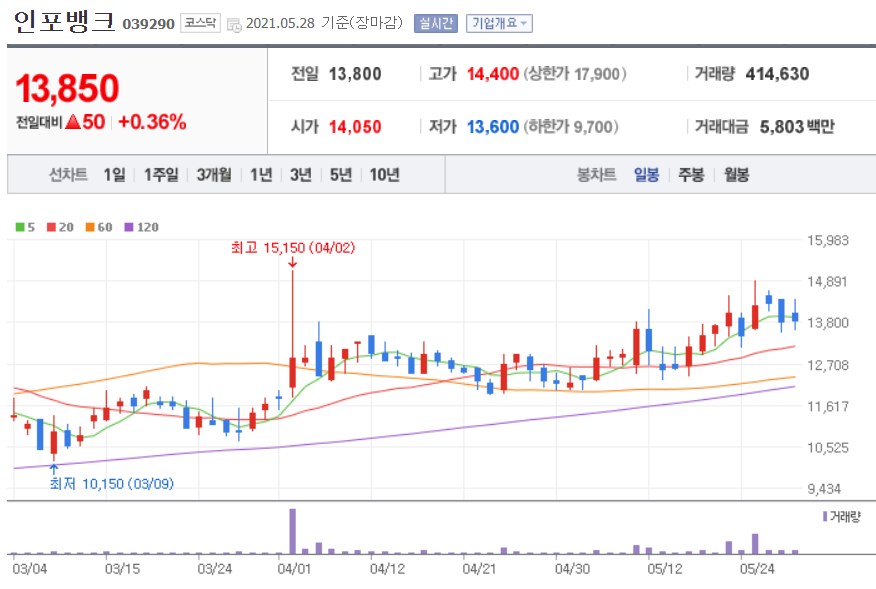Select the 3개월 line chart period
This screenshot has width=876, height=589.
(x=214, y=175)
